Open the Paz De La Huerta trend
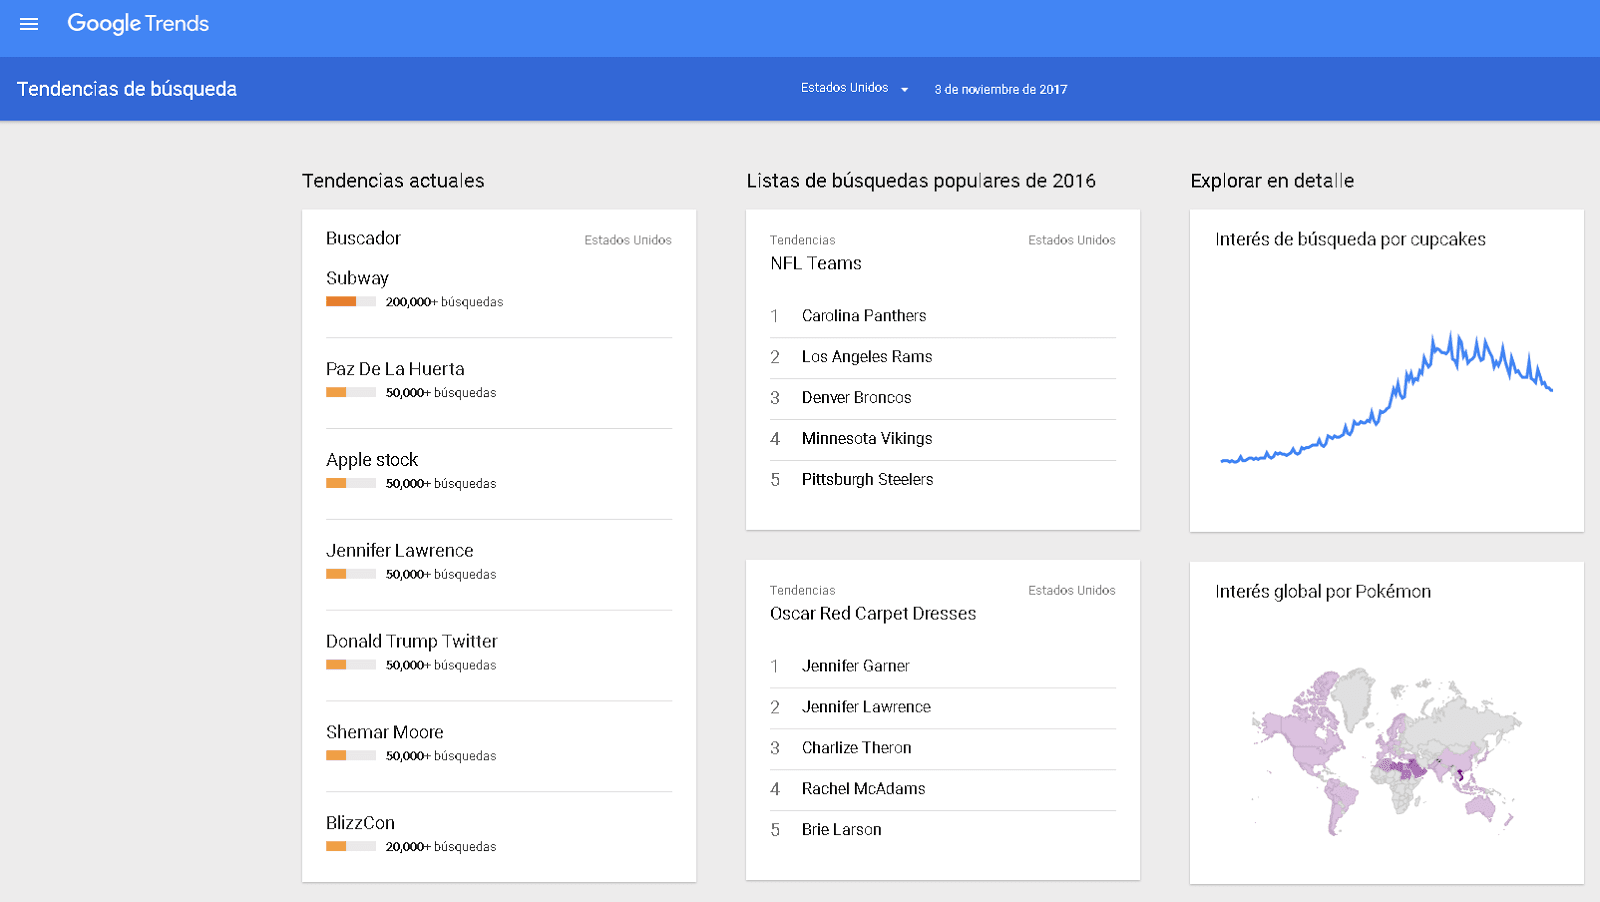 coord(395,369)
